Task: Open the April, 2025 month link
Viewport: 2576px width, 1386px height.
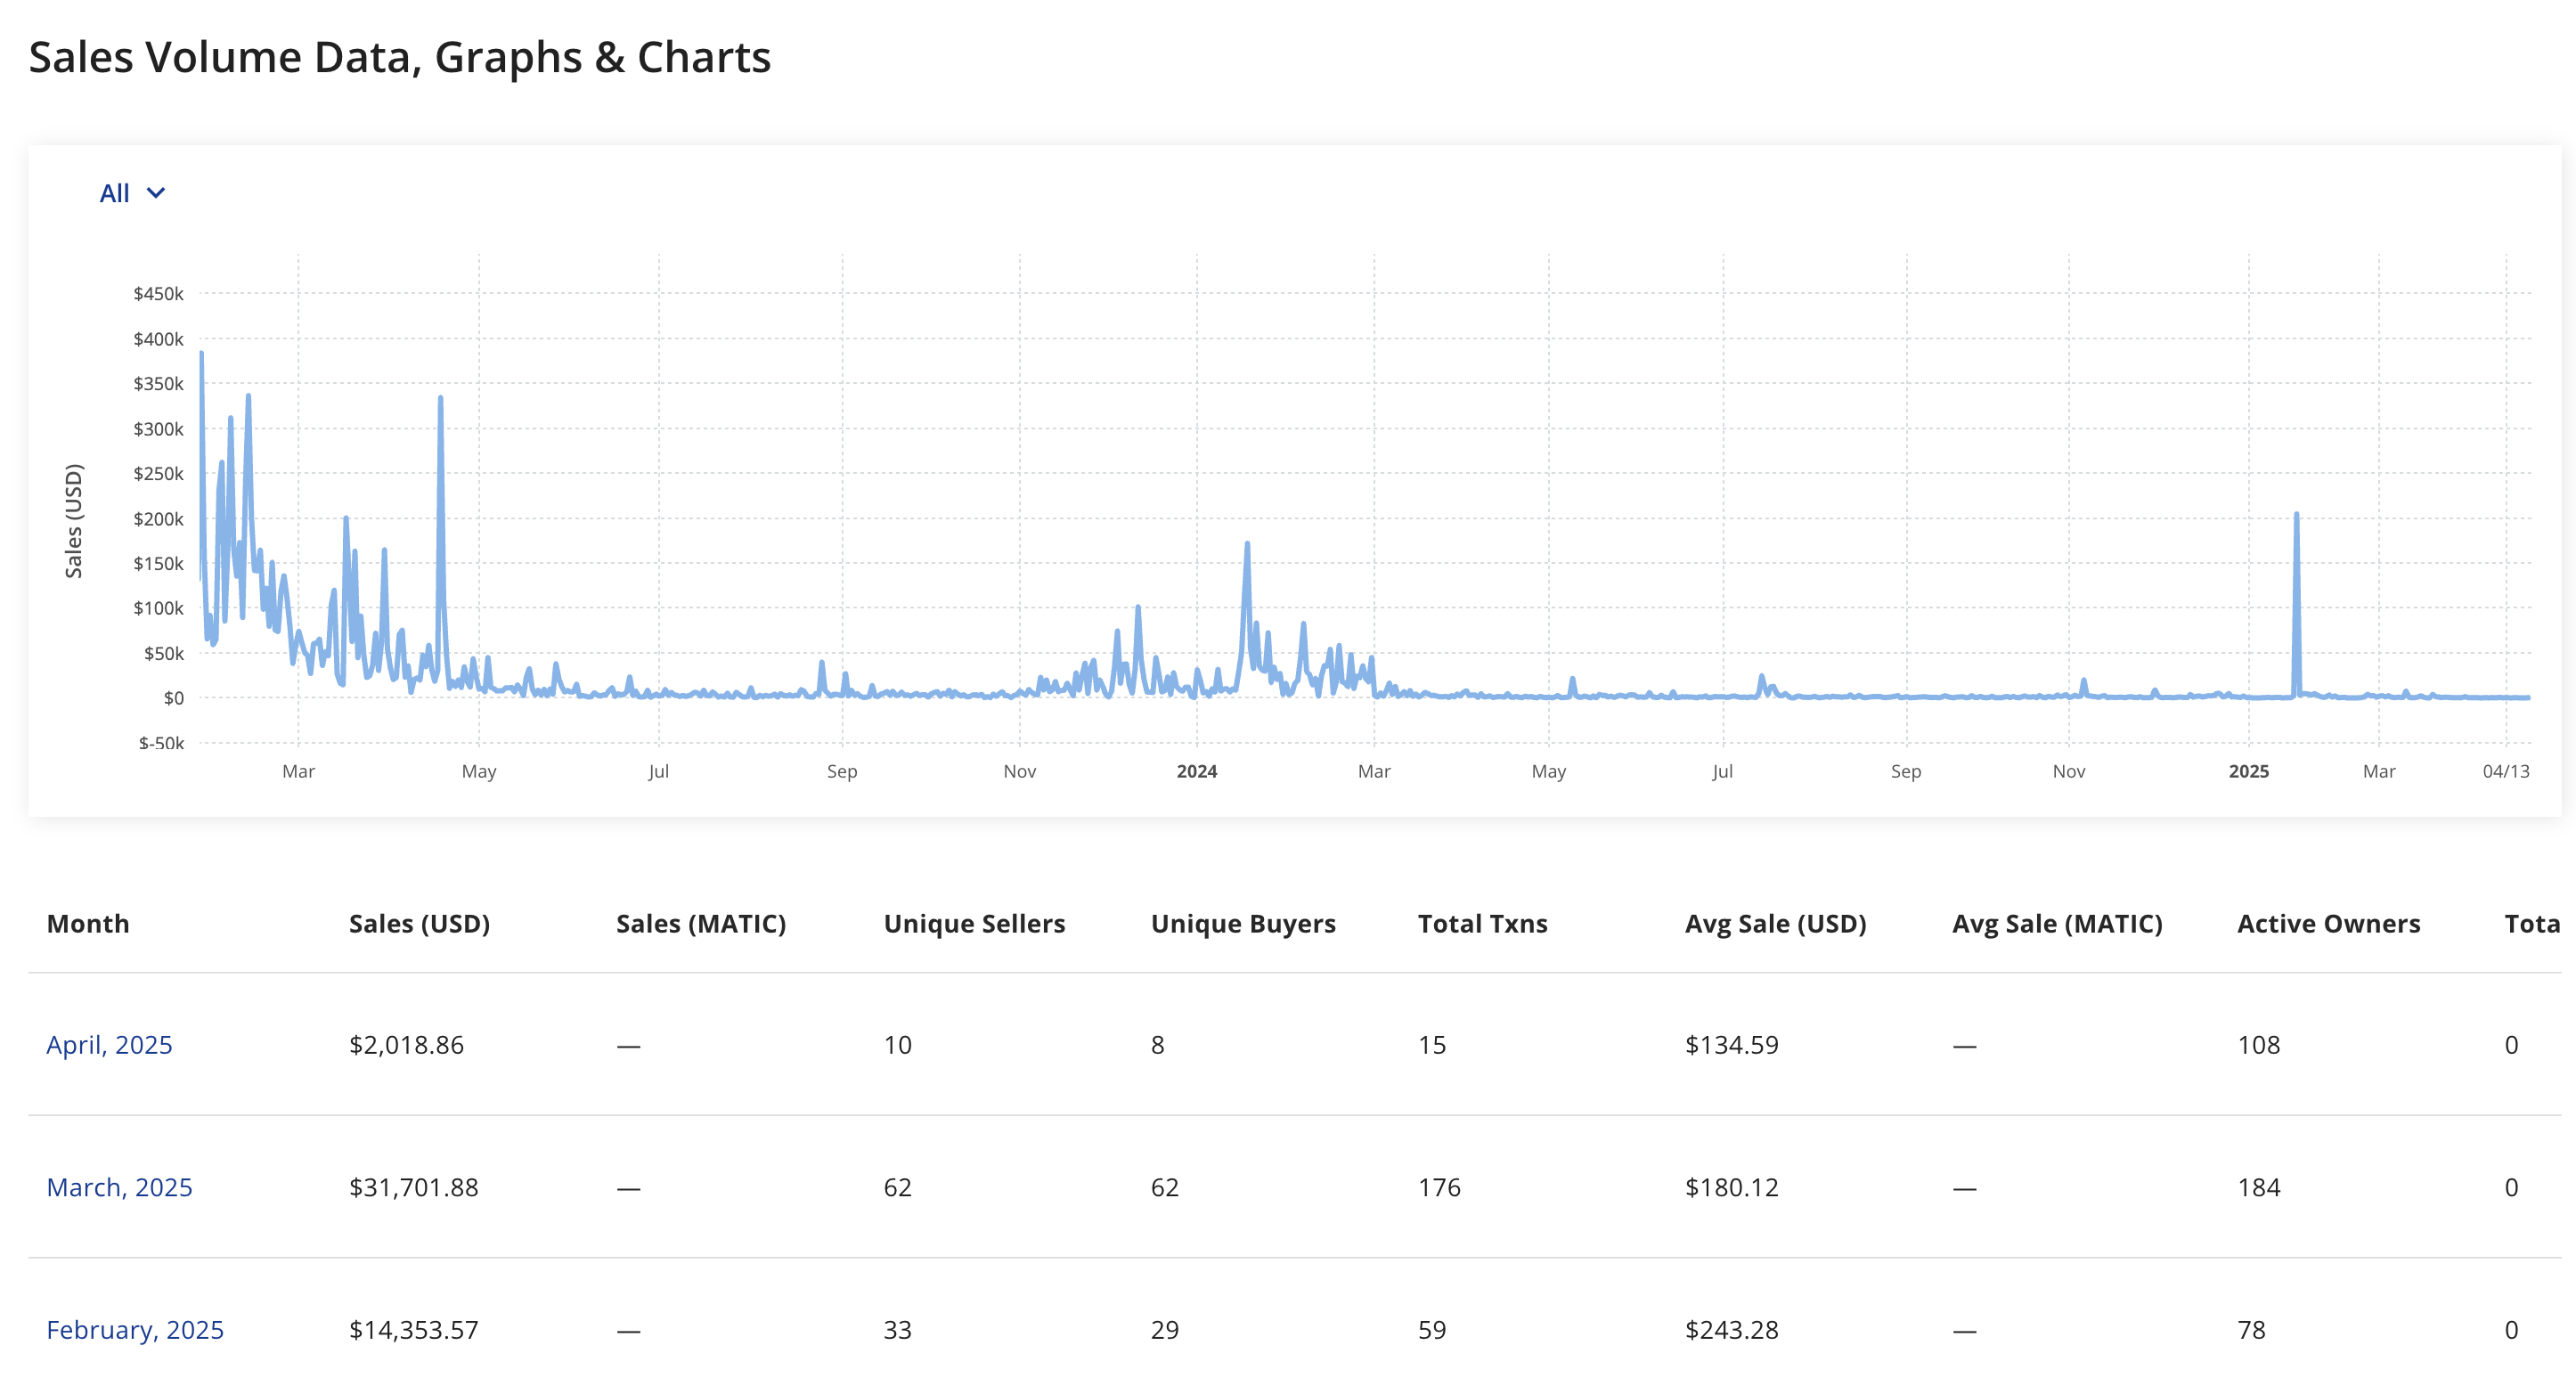Action: [x=109, y=1044]
